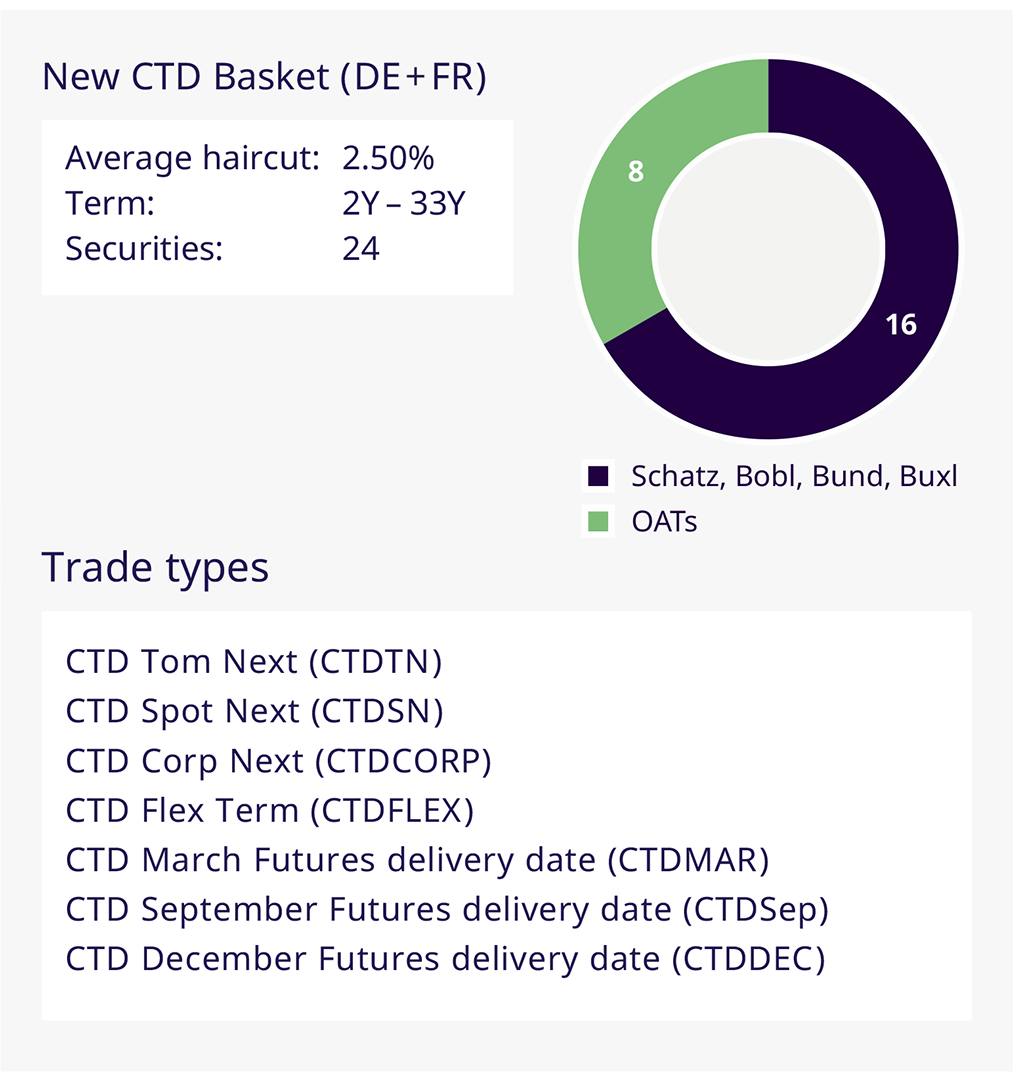This screenshot has height=1075, width=1024.
Task: Click the 'New CTD Basket (DE+FR)' heading
Action: point(264,77)
